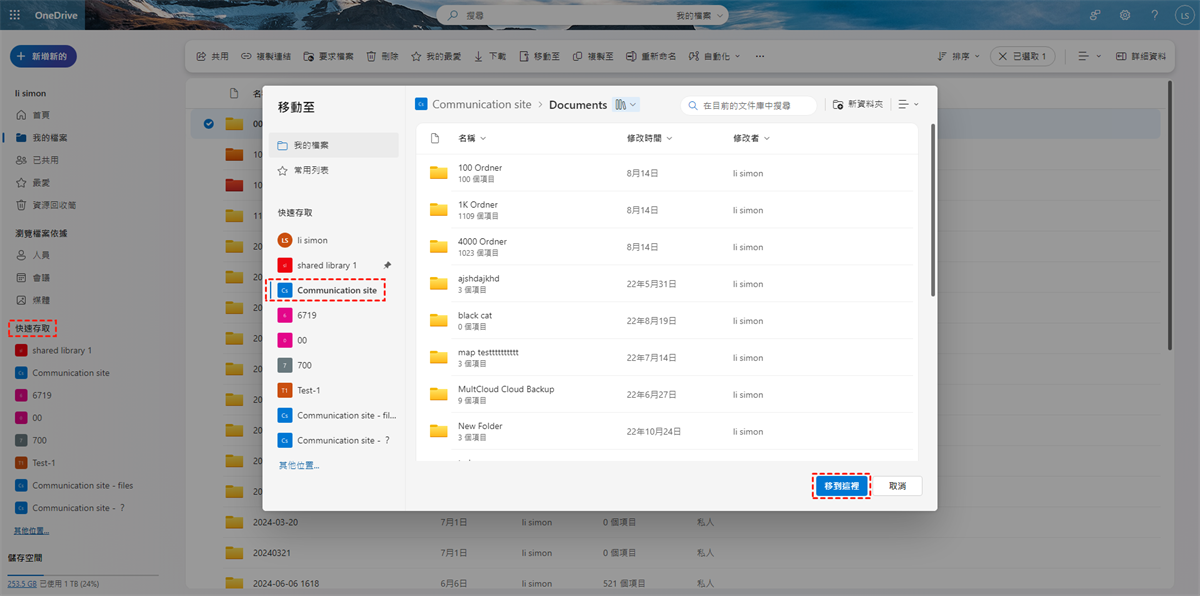The height and width of the screenshot is (596, 1200).
Task: Open the dialog view options dropdown
Action: (x=908, y=104)
